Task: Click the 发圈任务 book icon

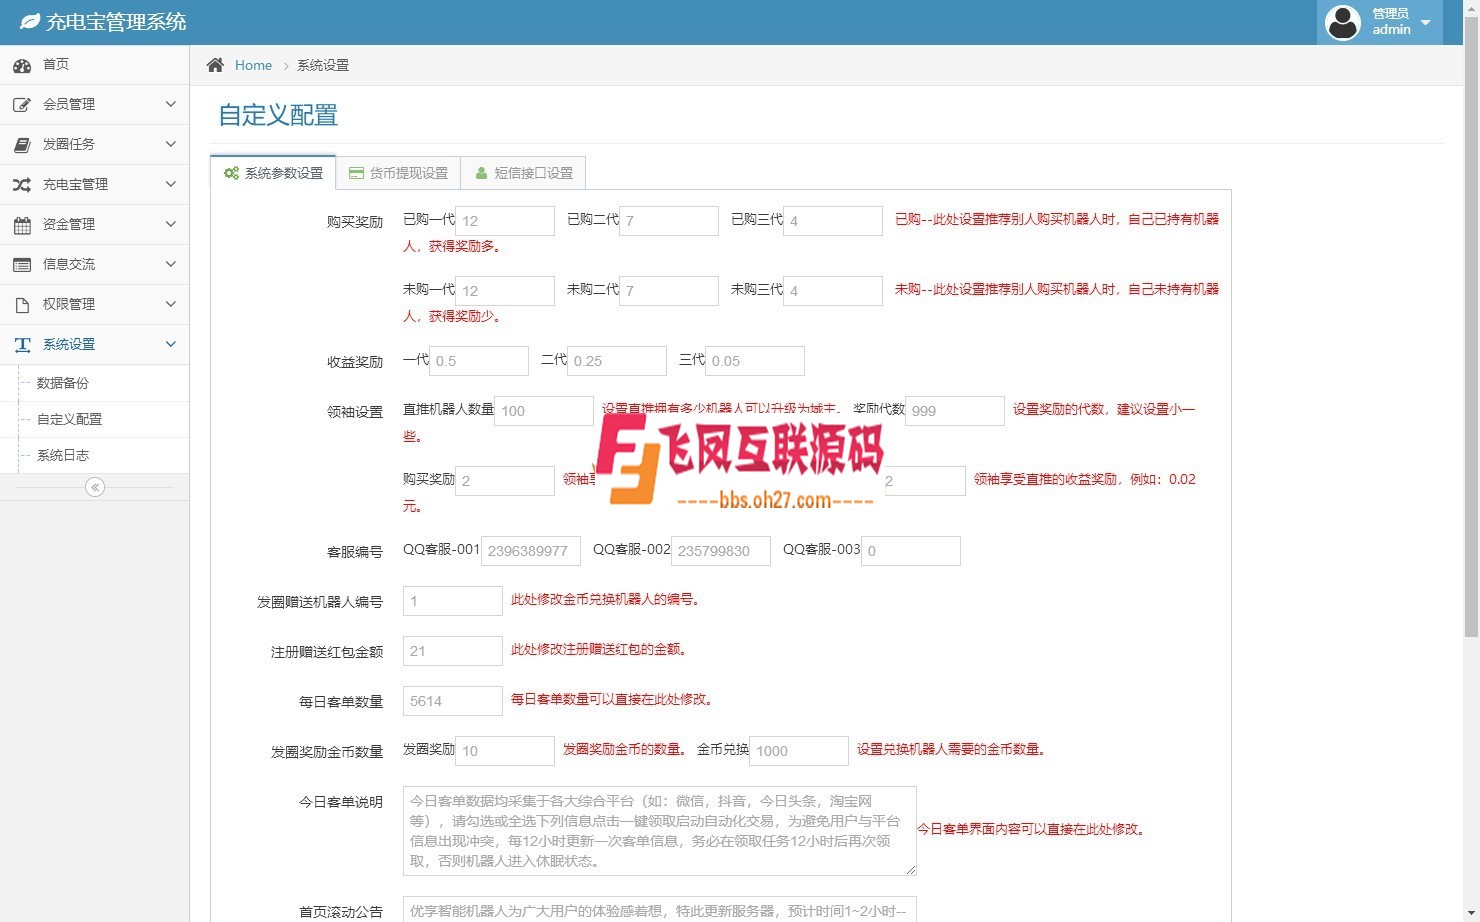Action: tap(22, 145)
